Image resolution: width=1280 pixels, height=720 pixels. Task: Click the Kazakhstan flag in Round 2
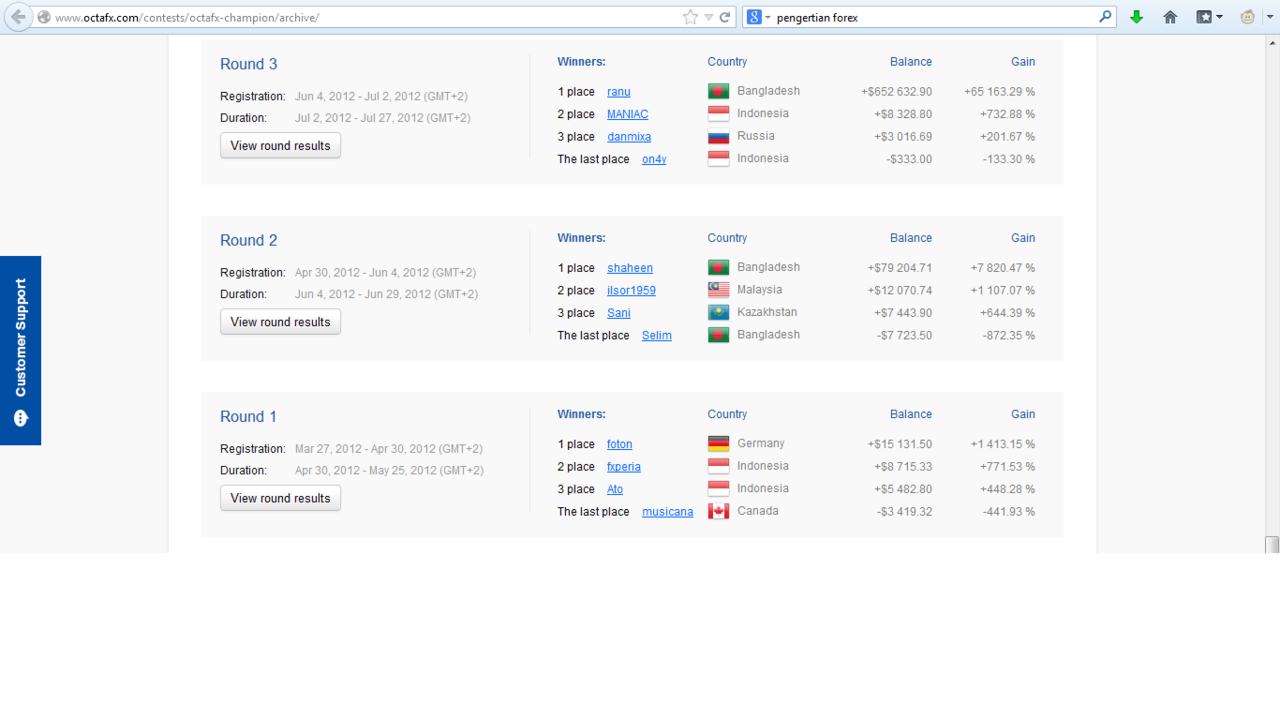pos(718,312)
